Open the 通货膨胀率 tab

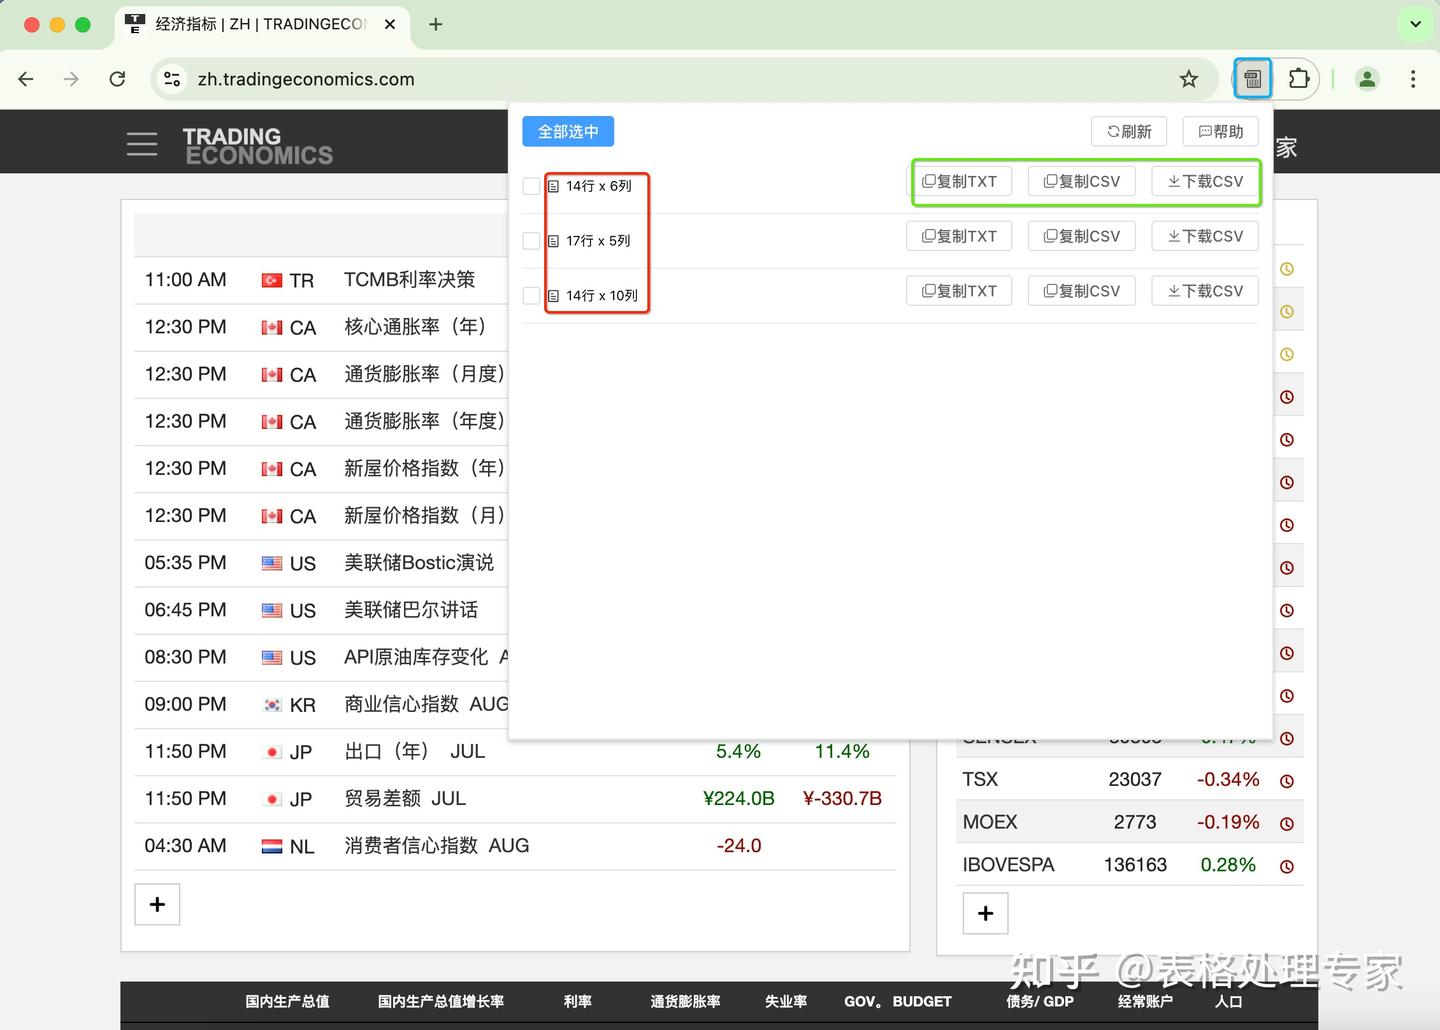click(685, 1001)
